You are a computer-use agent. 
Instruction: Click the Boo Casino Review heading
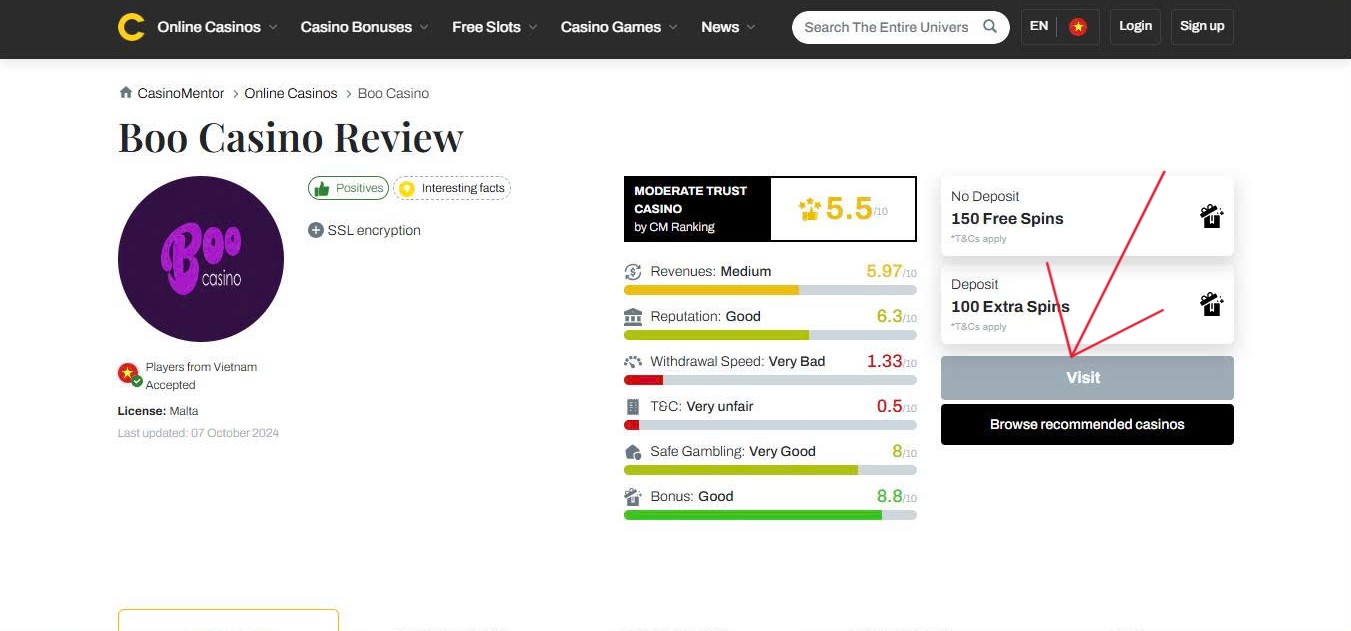coord(291,137)
